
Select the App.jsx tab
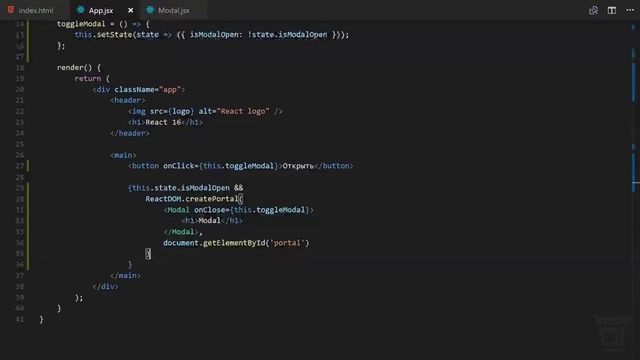101,10
